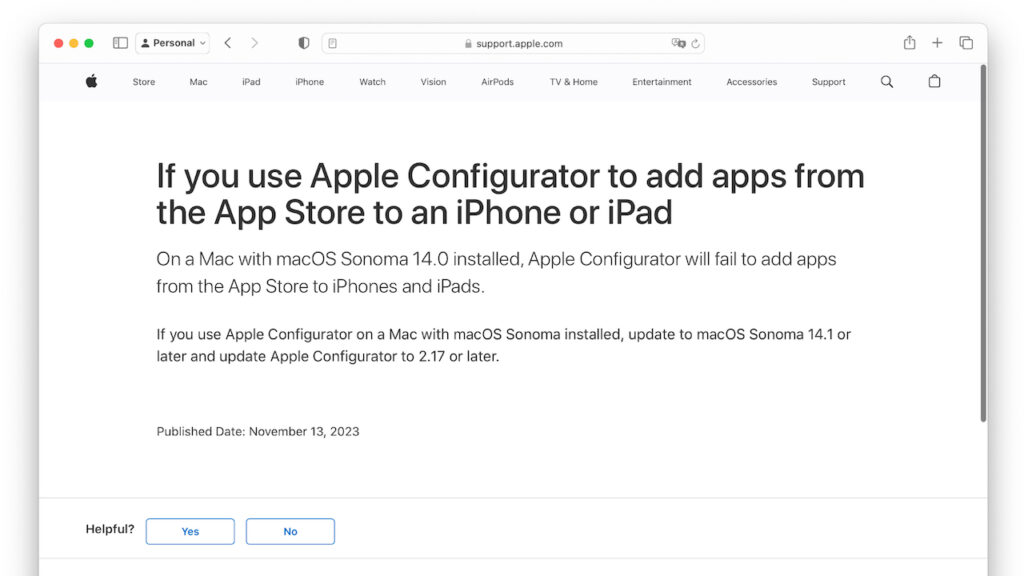Select the Support menu item

828,82
